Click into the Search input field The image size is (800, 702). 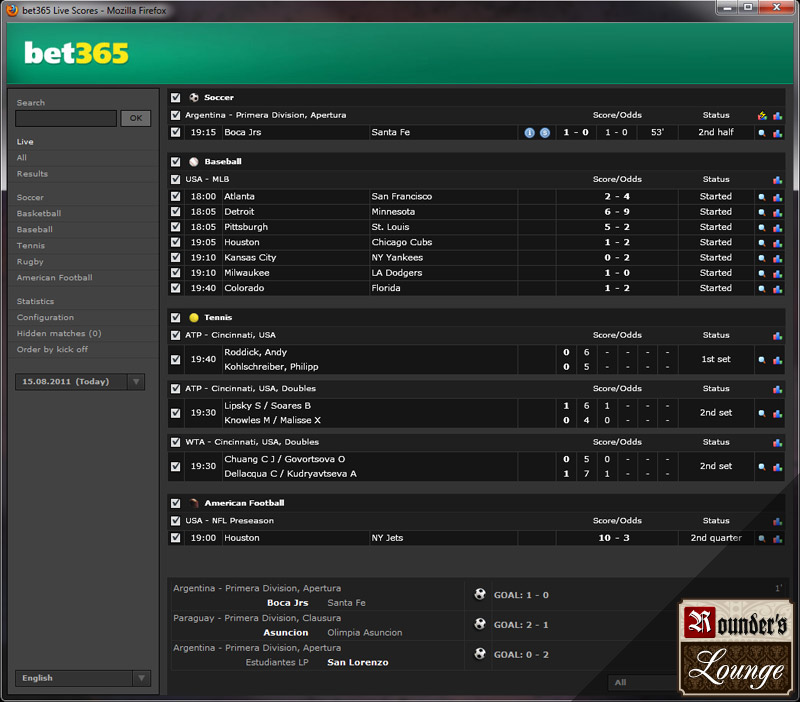pyautogui.click(x=66, y=118)
